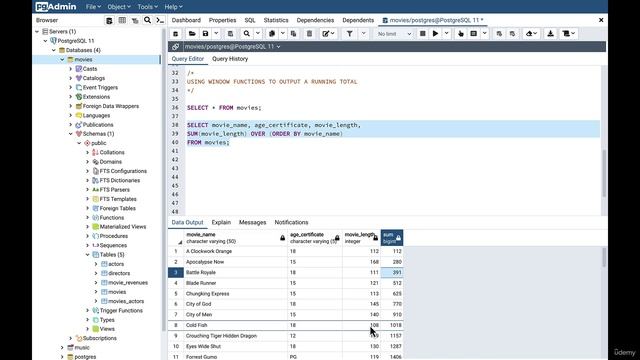Click the Edit pencil icon in query toolbar
The height and width of the screenshot is (360, 640).
[x=328, y=34]
